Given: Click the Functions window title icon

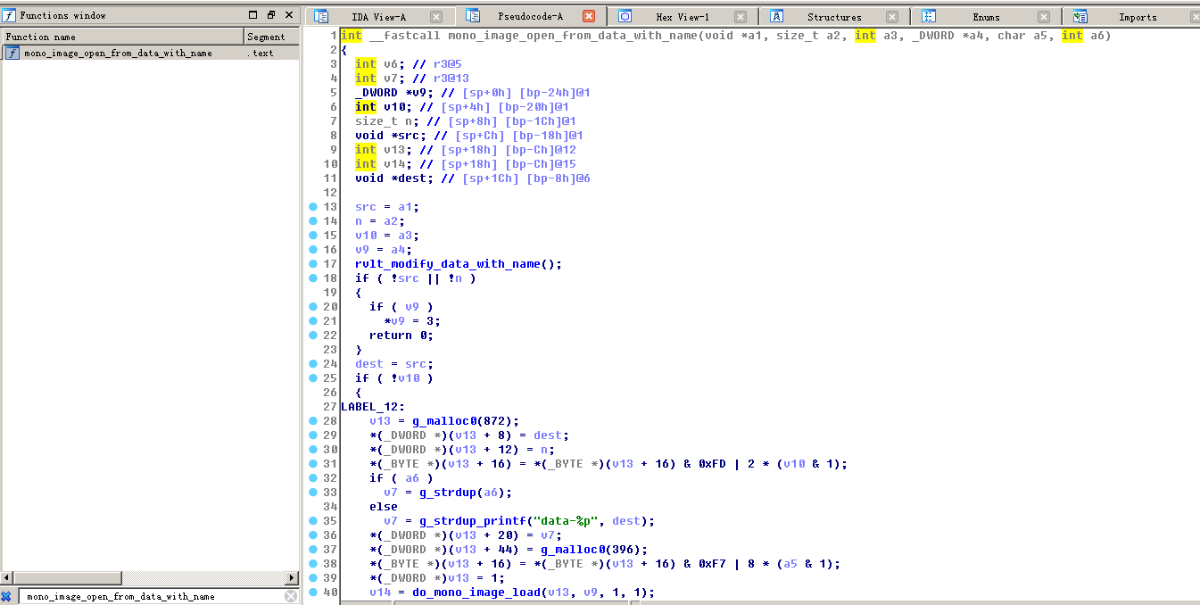Looking at the screenshot, I should 9,16.
